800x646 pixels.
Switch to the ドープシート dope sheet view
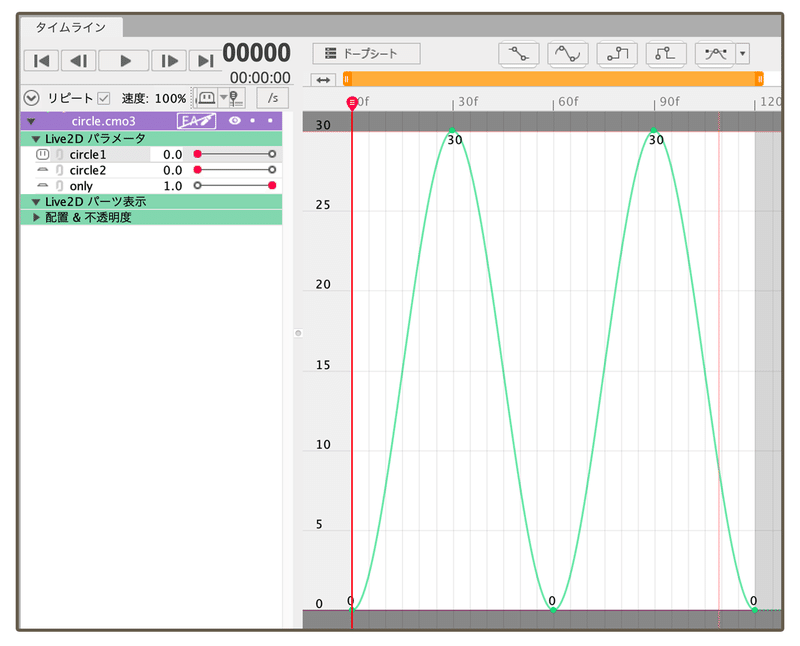pyautogui.click(x=366, y=54)
